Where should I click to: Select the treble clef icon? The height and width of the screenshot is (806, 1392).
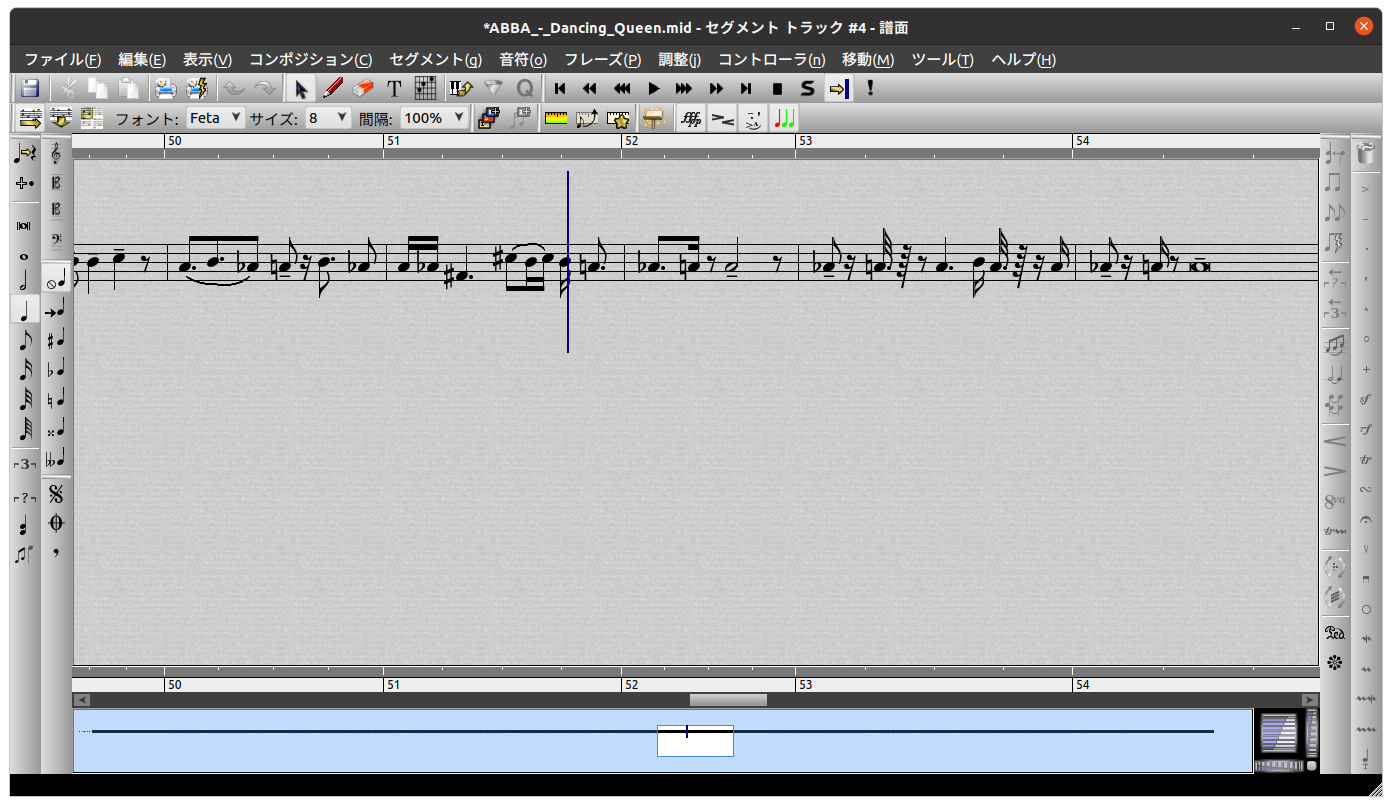(x=56, y=153)
